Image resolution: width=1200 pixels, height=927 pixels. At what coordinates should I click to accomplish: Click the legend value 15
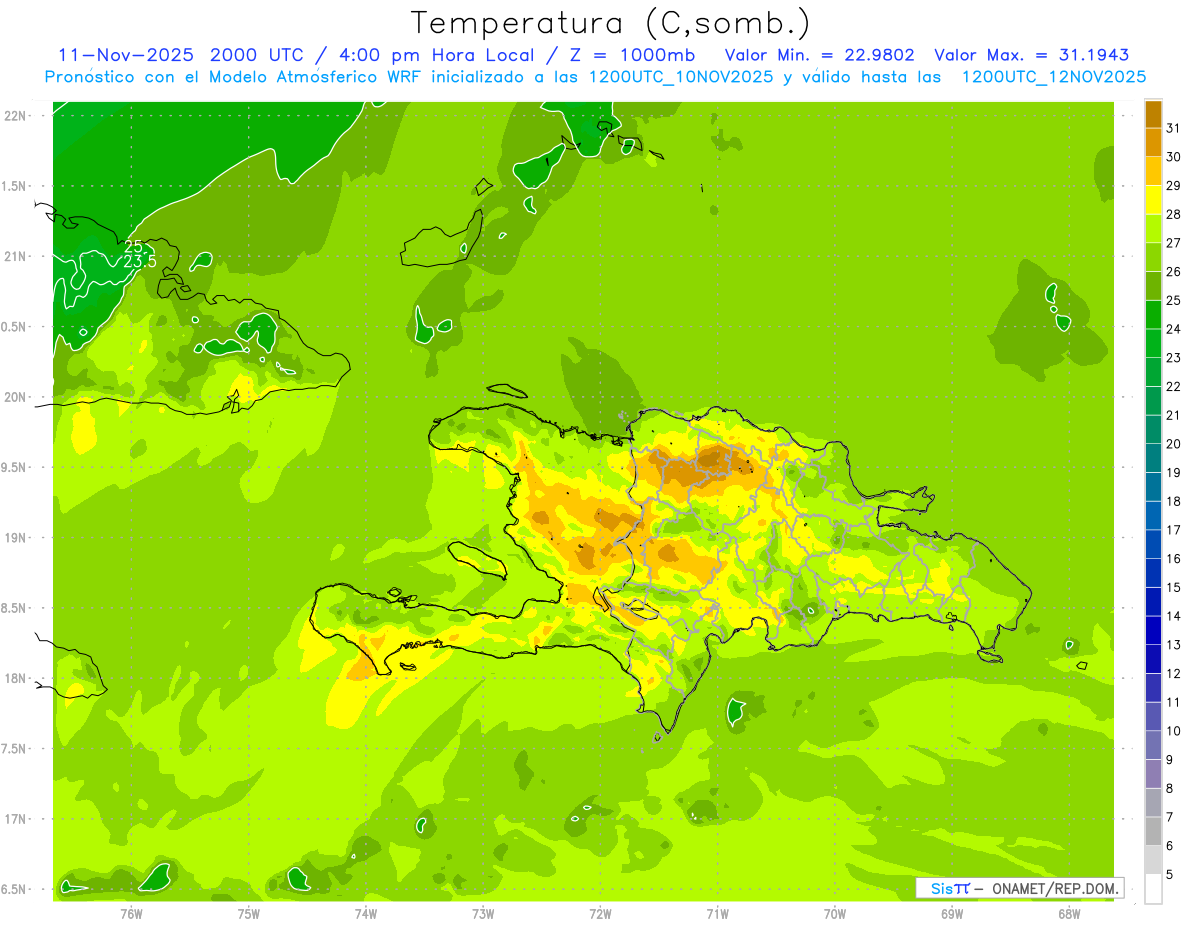pyautogui.click(x=1174, y=587)
